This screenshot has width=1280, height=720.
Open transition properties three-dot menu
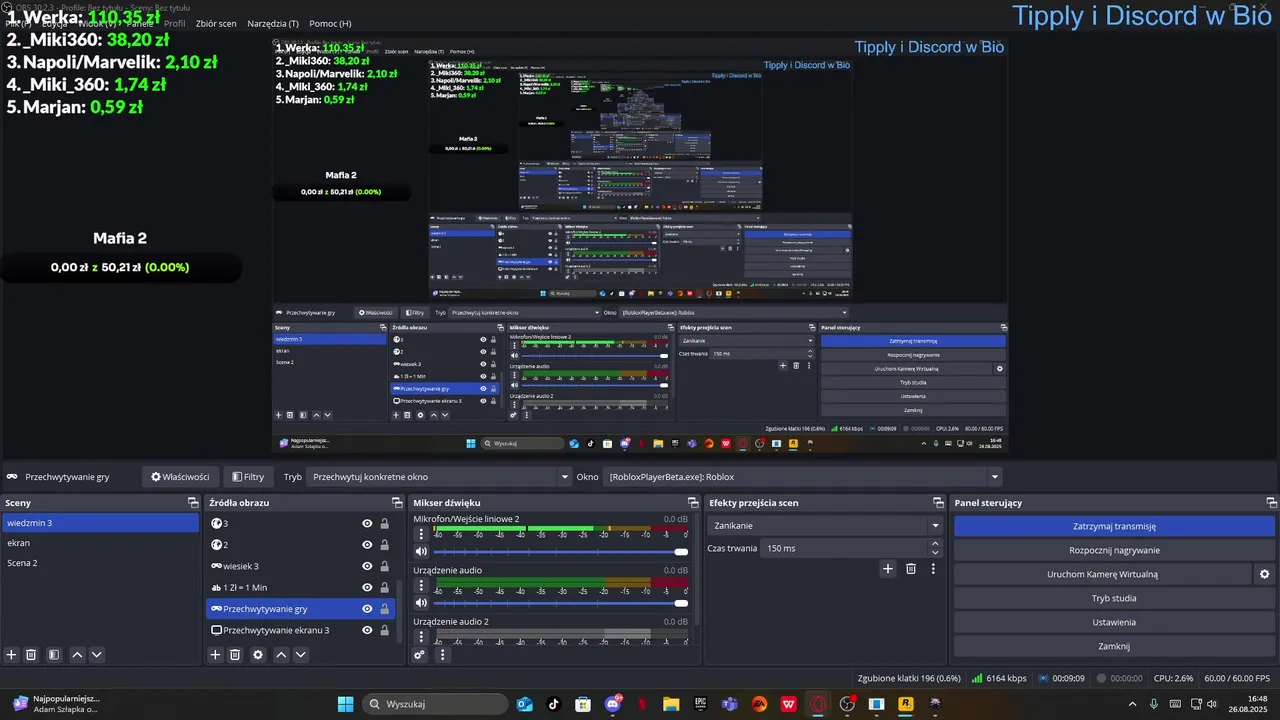pos(933,569)
